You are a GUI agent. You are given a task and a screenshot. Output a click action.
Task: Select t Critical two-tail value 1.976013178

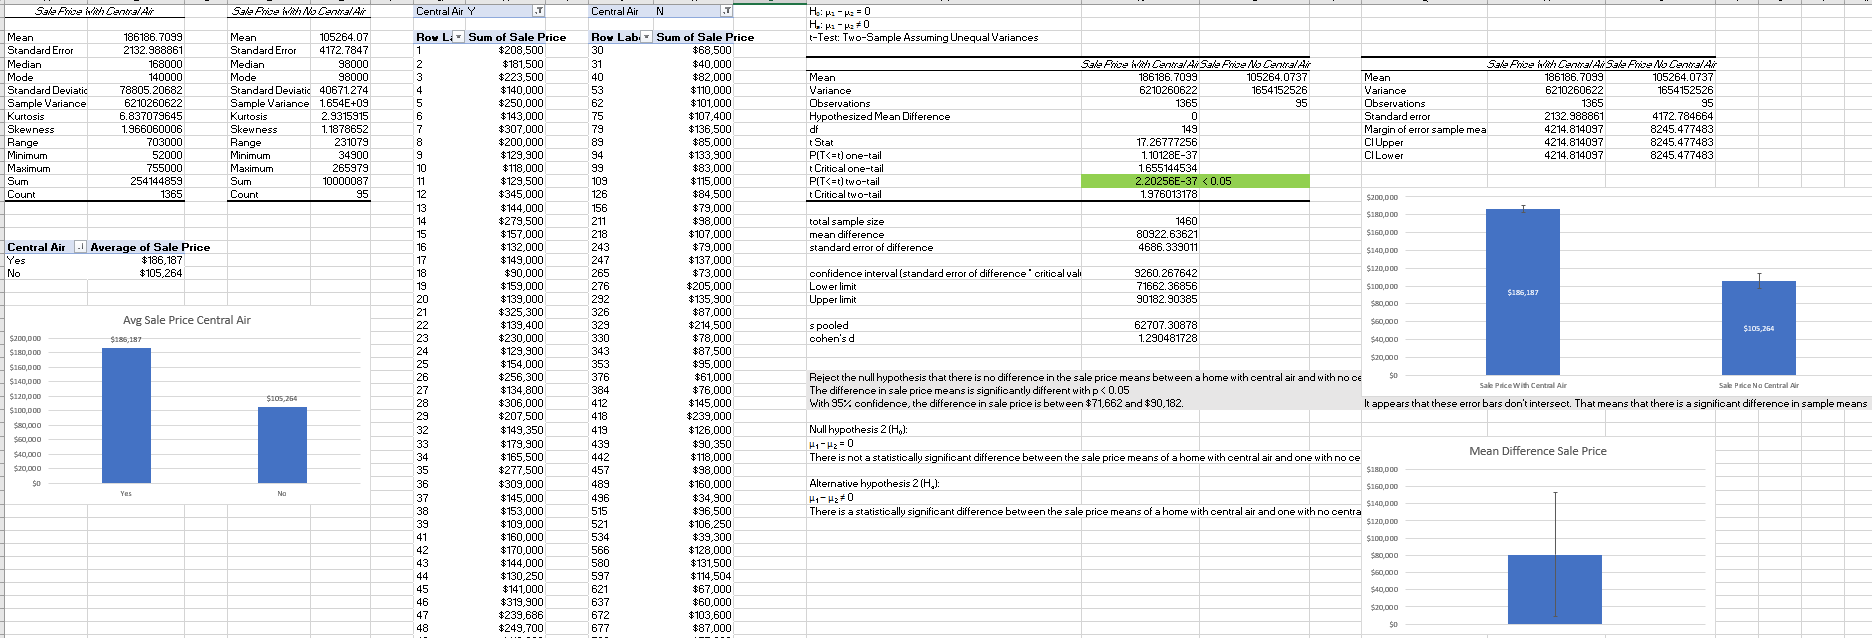pos(1169,194)
